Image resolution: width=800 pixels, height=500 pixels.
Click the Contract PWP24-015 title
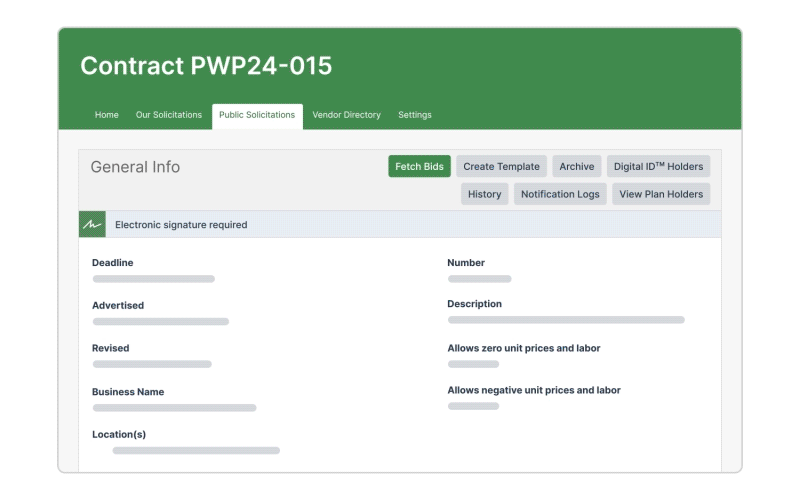tap(206, 66)
